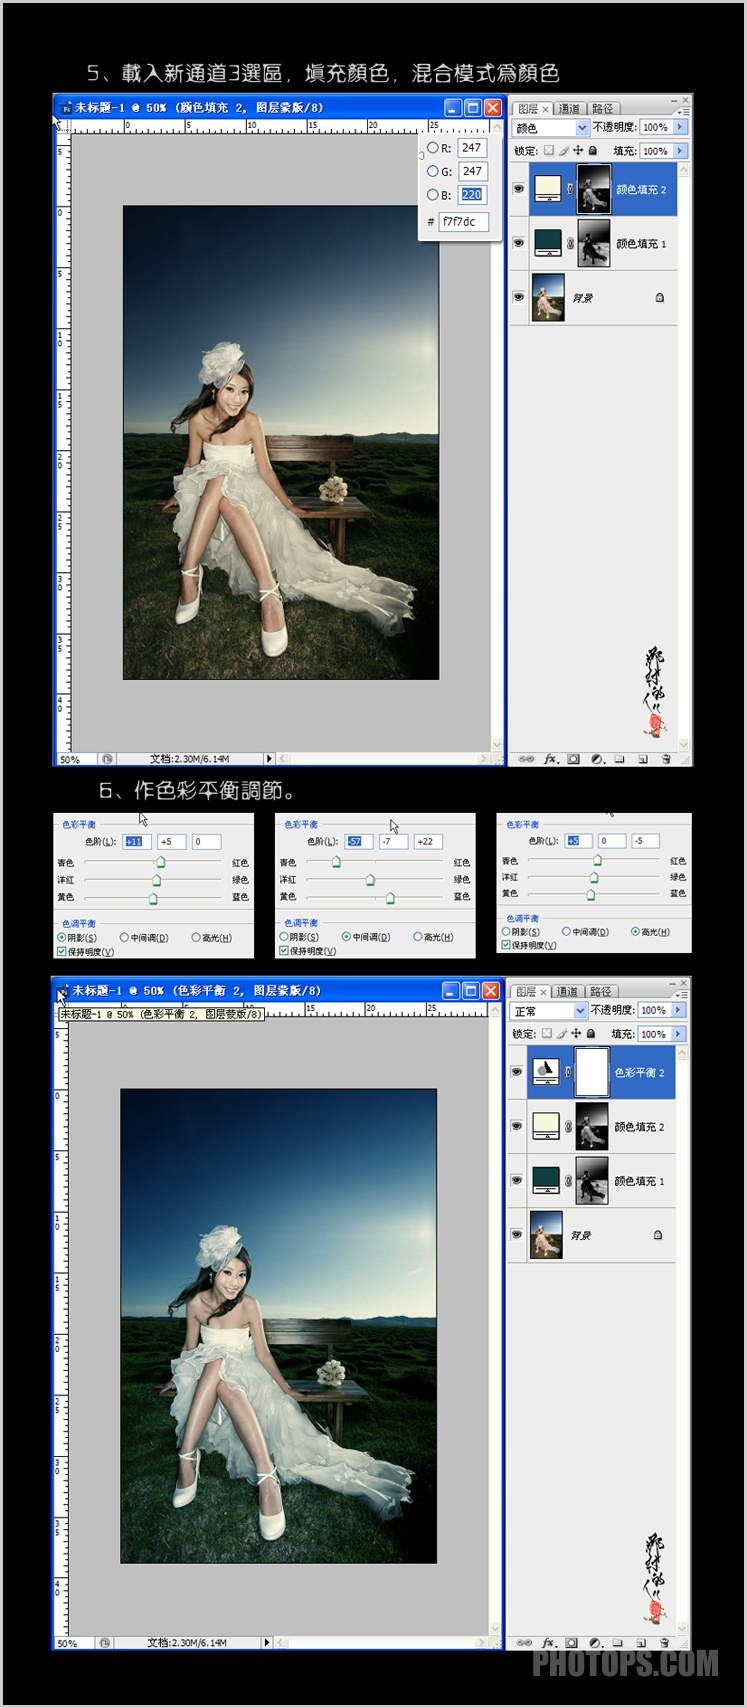Click lock icon on 背景 layer in step 5
This screenshot has height=1708, width=747.
tap(660, 298)
